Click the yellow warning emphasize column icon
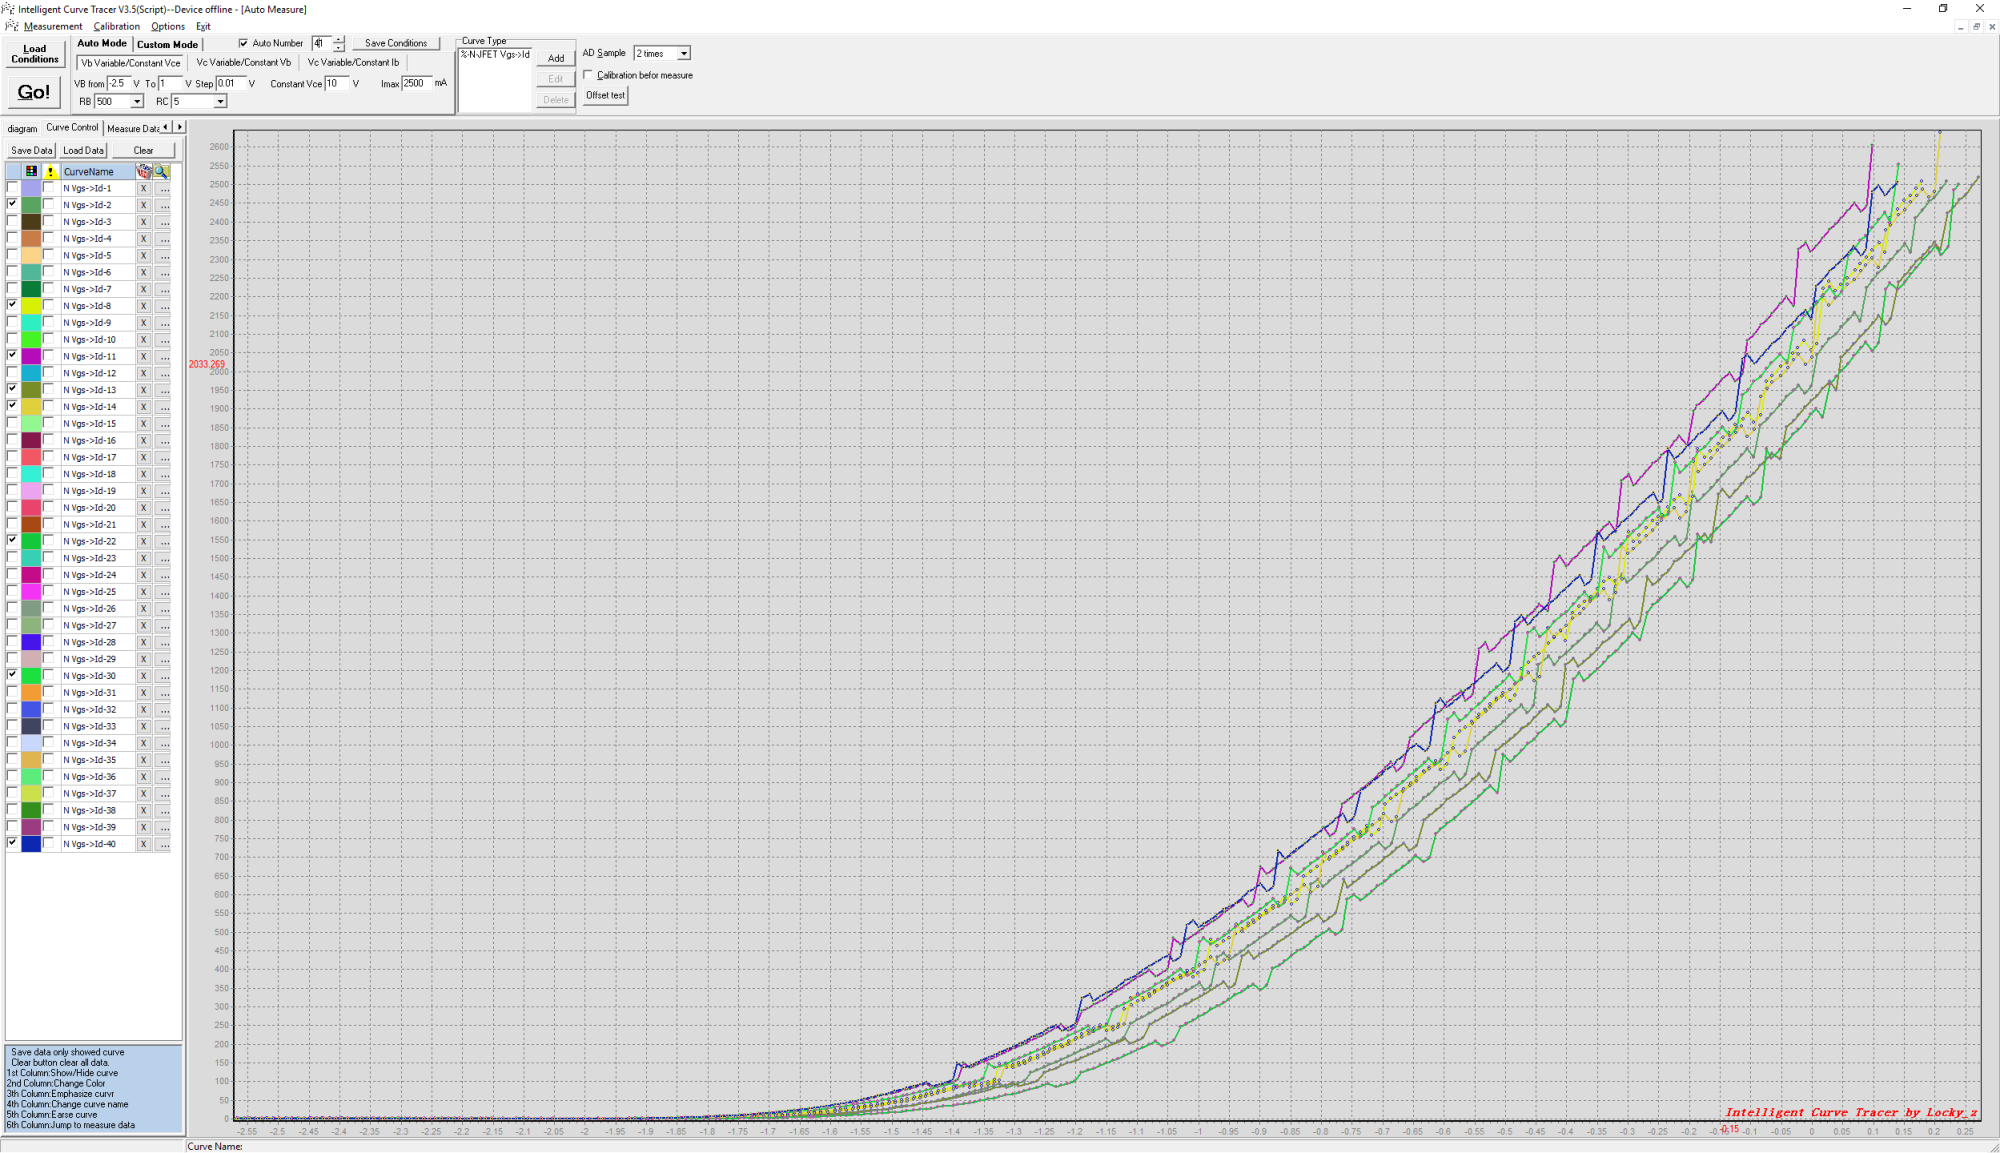2000x1153 pixels. point(50,171)
